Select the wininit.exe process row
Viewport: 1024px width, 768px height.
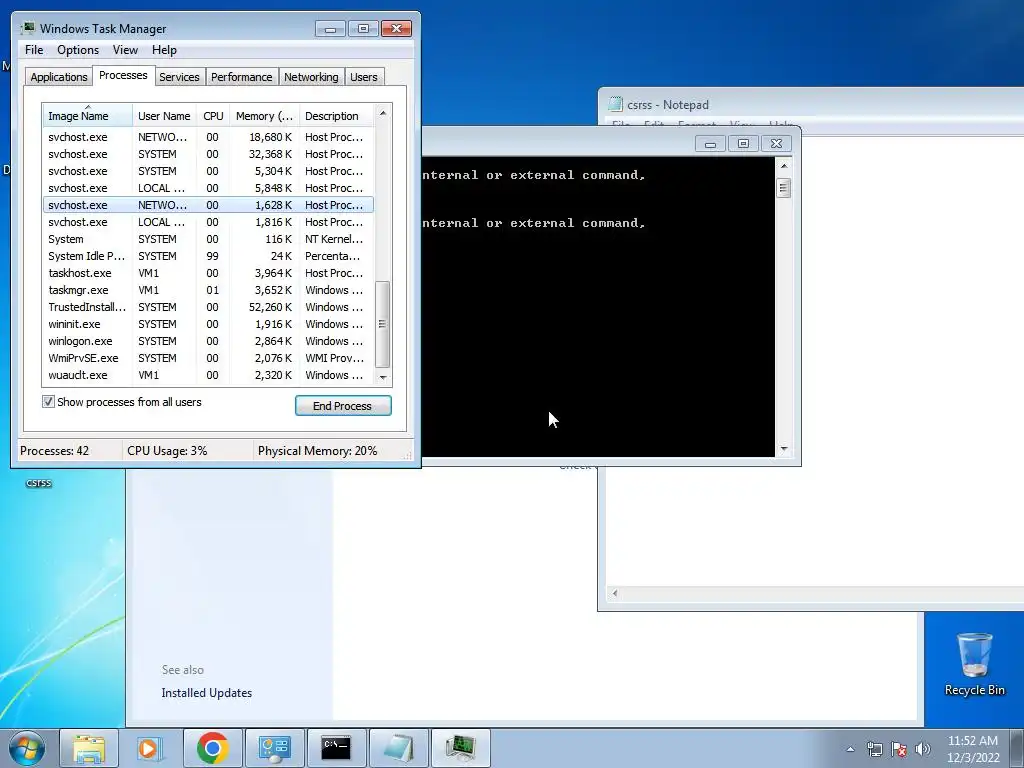pyautogui.click(x=208, y=324)
